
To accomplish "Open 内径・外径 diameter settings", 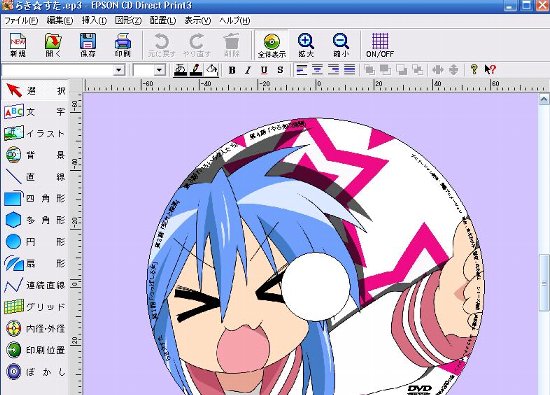I will pyautogui.click(x=34, y=329).
